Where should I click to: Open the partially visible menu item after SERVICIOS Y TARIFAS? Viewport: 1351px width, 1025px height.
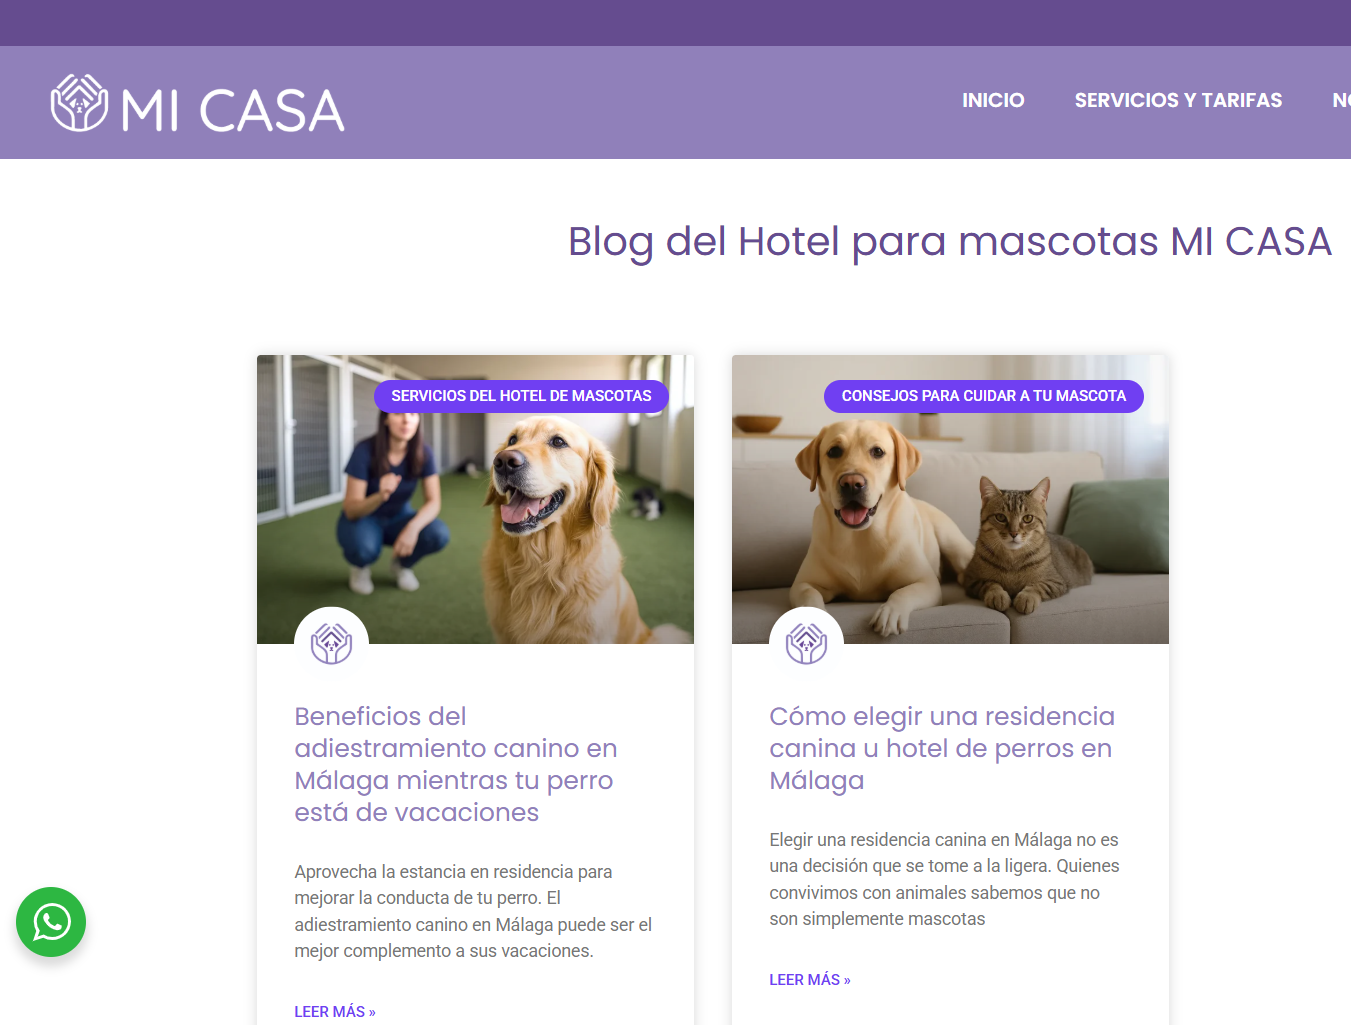point(1341,100)
